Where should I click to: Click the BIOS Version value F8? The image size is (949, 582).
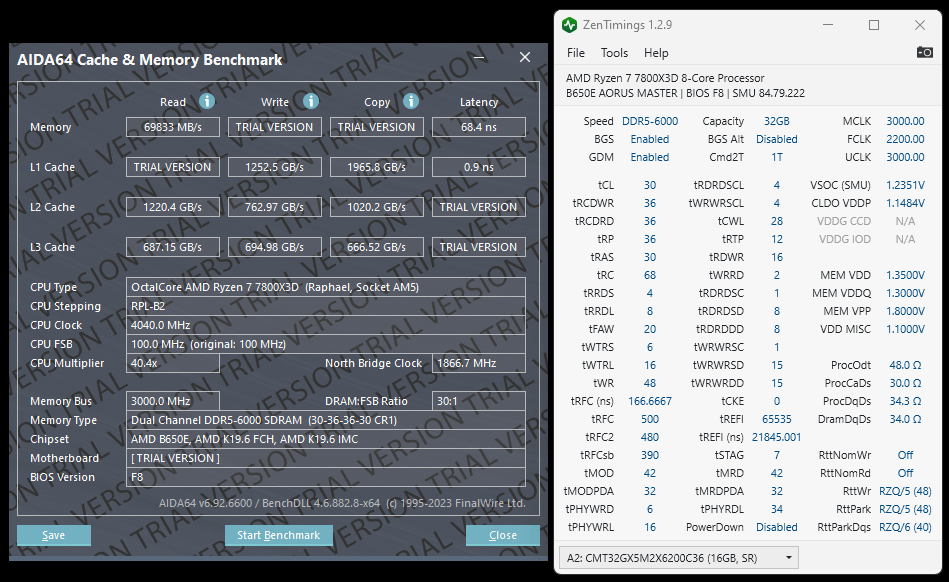tap(326, 477)
